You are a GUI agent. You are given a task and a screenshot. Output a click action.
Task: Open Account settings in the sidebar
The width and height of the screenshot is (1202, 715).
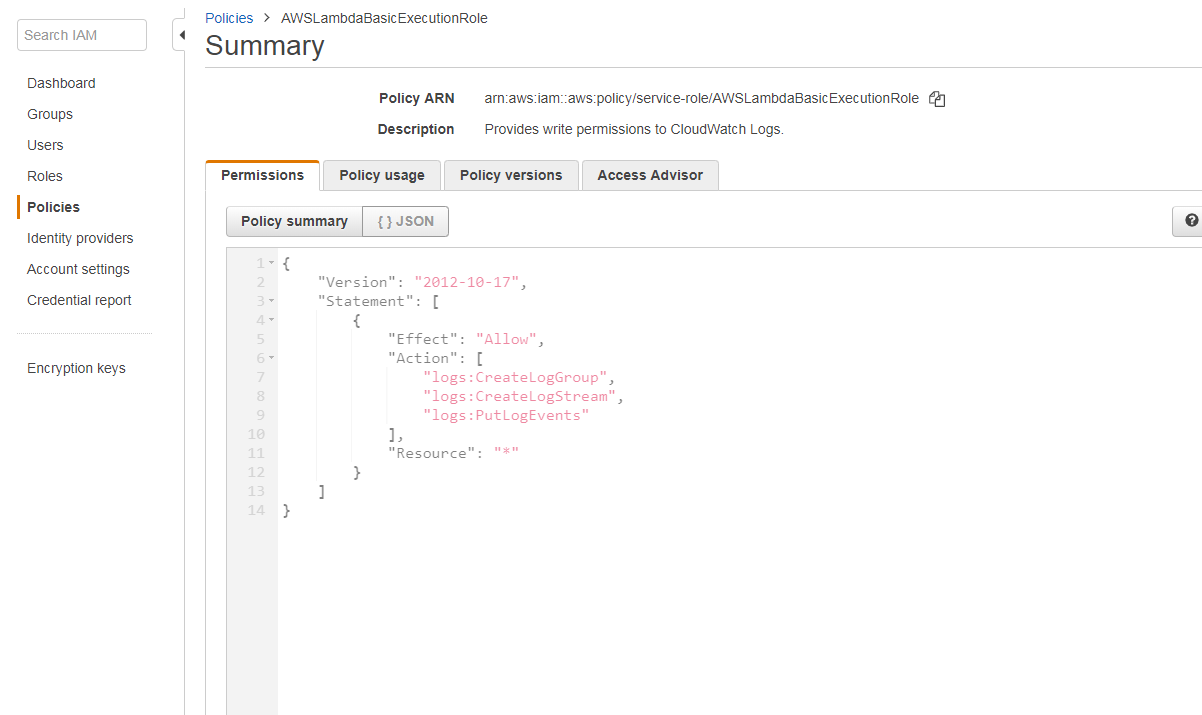point(78,269)
